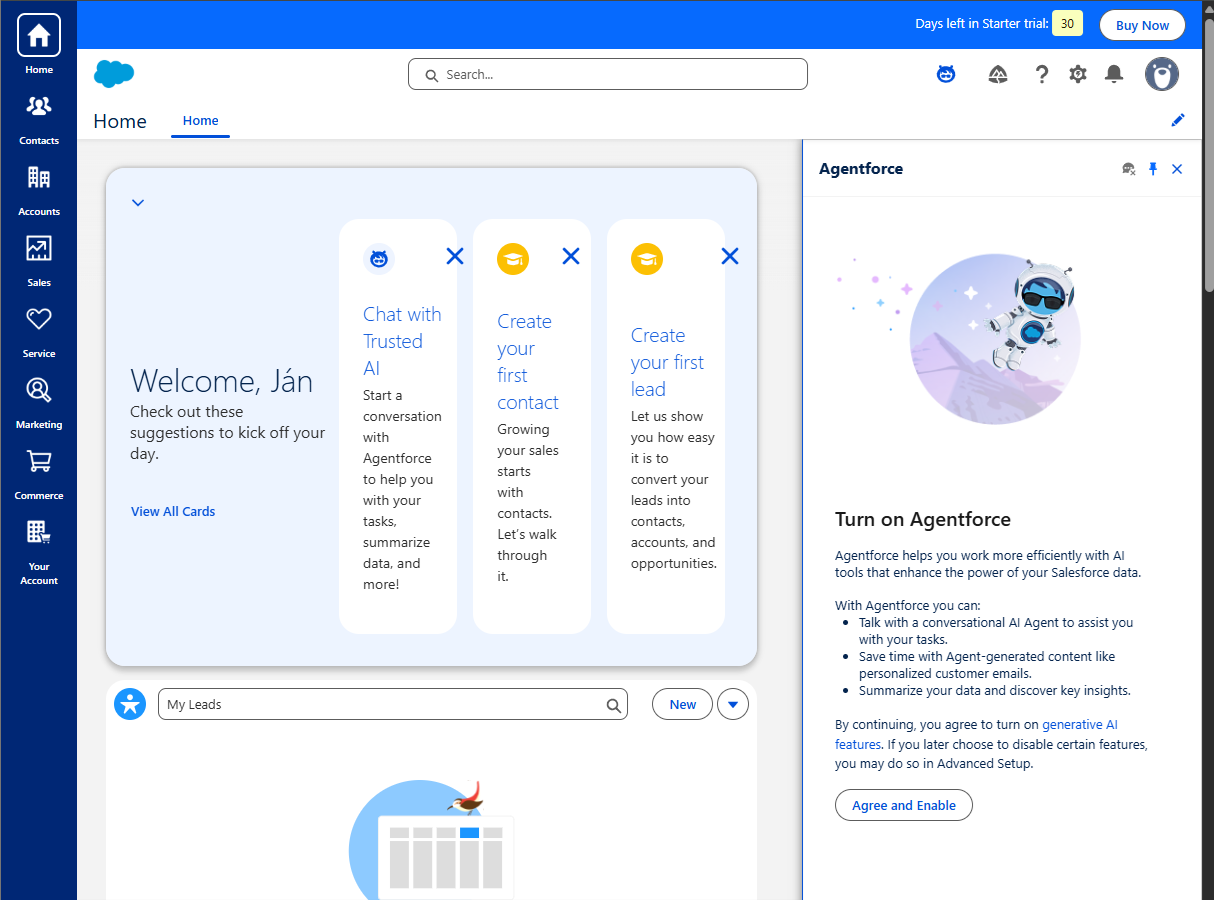Open the Notifications bell
Image resolution: width=1214 pixels, height=900 pixels.
(1114, 74)
